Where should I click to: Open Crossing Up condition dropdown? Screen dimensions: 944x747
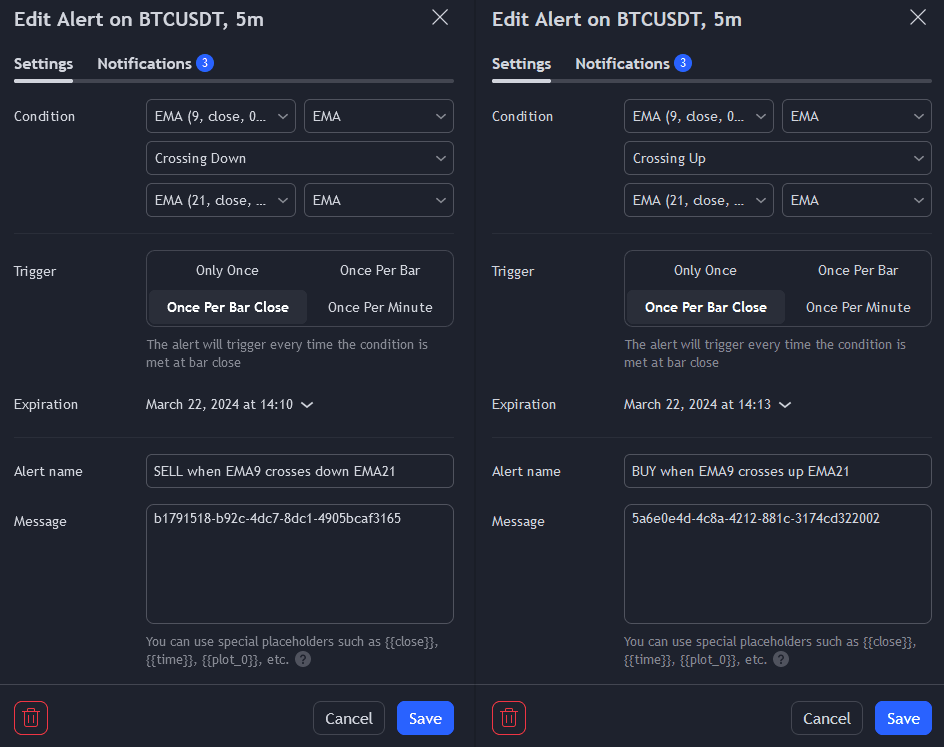click(778, 158)
